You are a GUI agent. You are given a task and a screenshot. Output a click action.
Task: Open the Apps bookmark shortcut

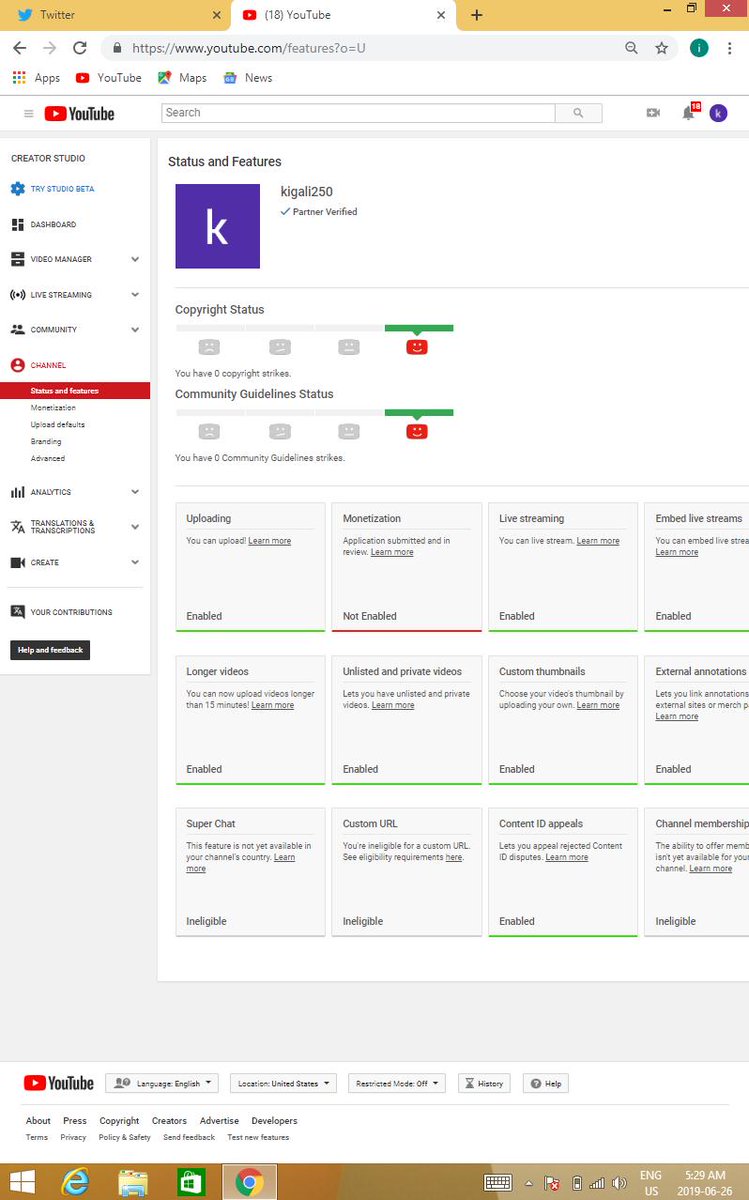tap(36, 78)
